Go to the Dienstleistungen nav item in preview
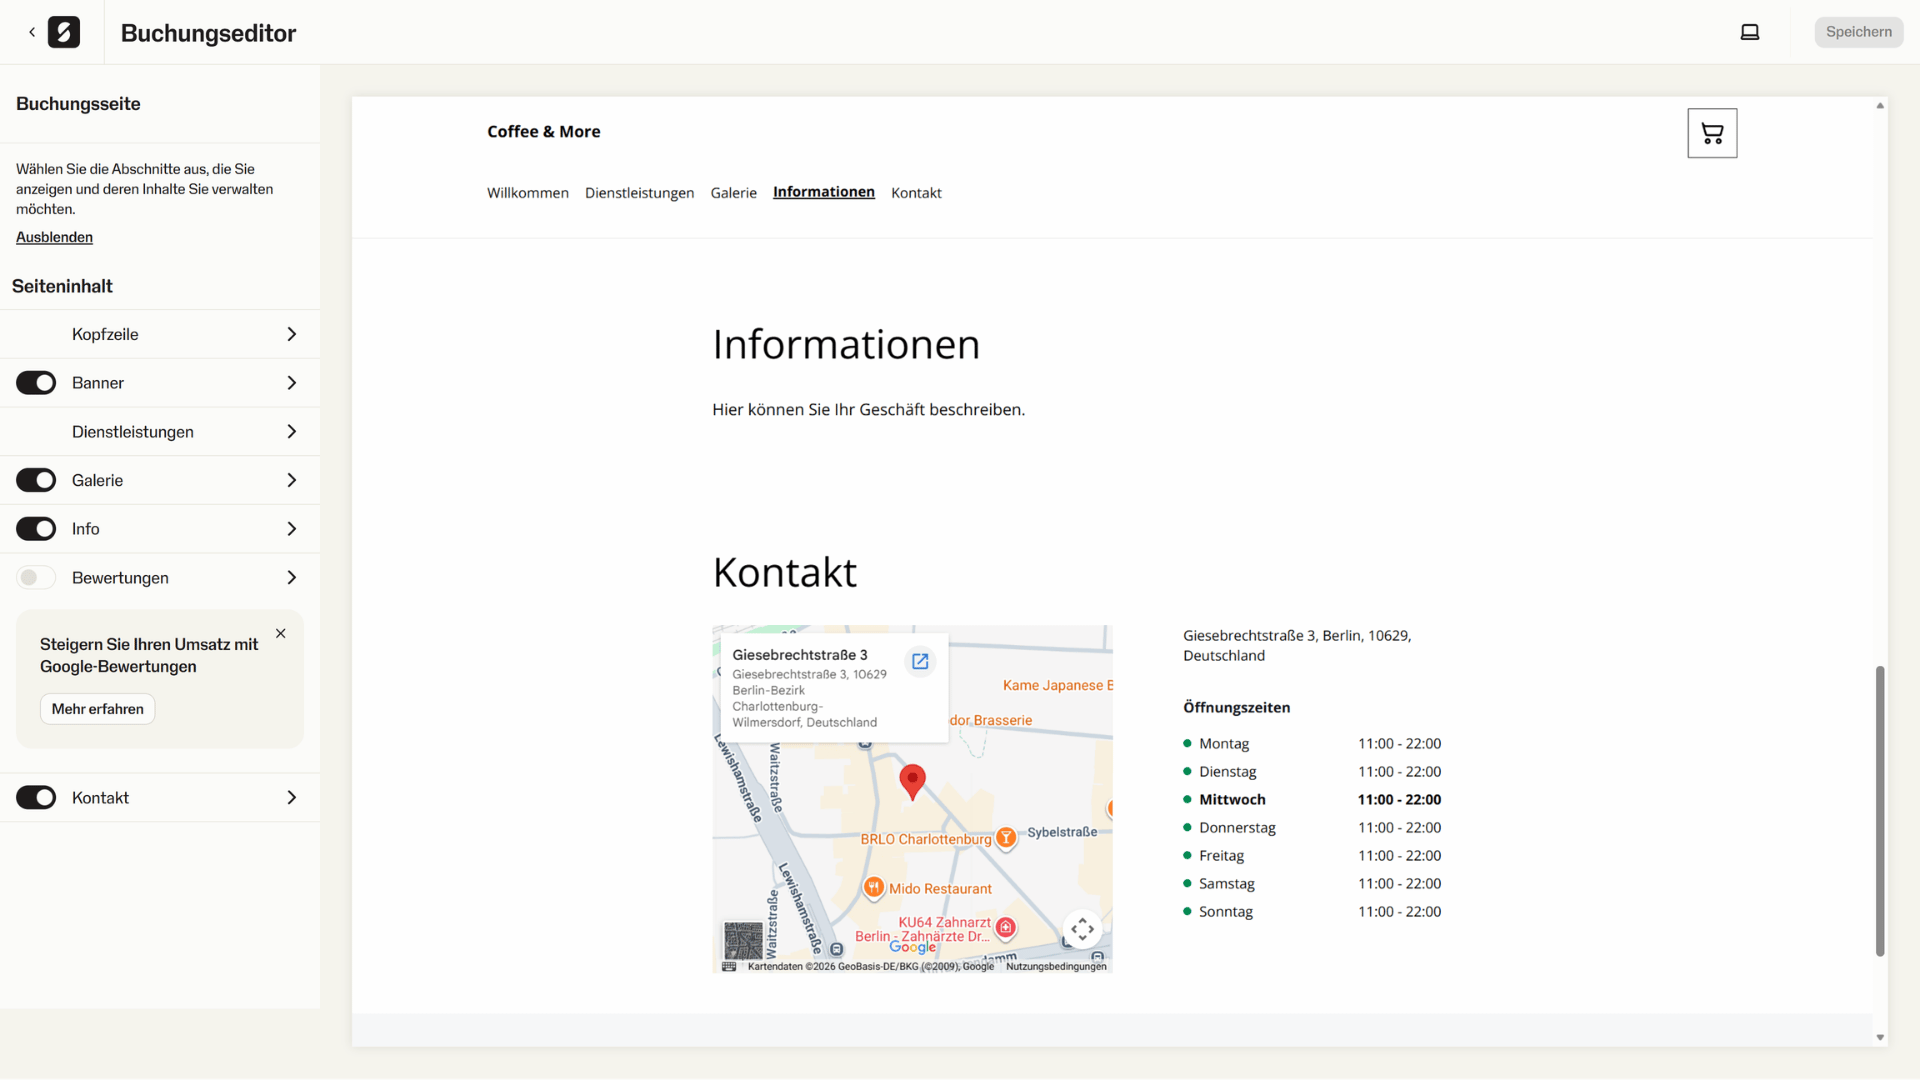 tap(639, 193)
